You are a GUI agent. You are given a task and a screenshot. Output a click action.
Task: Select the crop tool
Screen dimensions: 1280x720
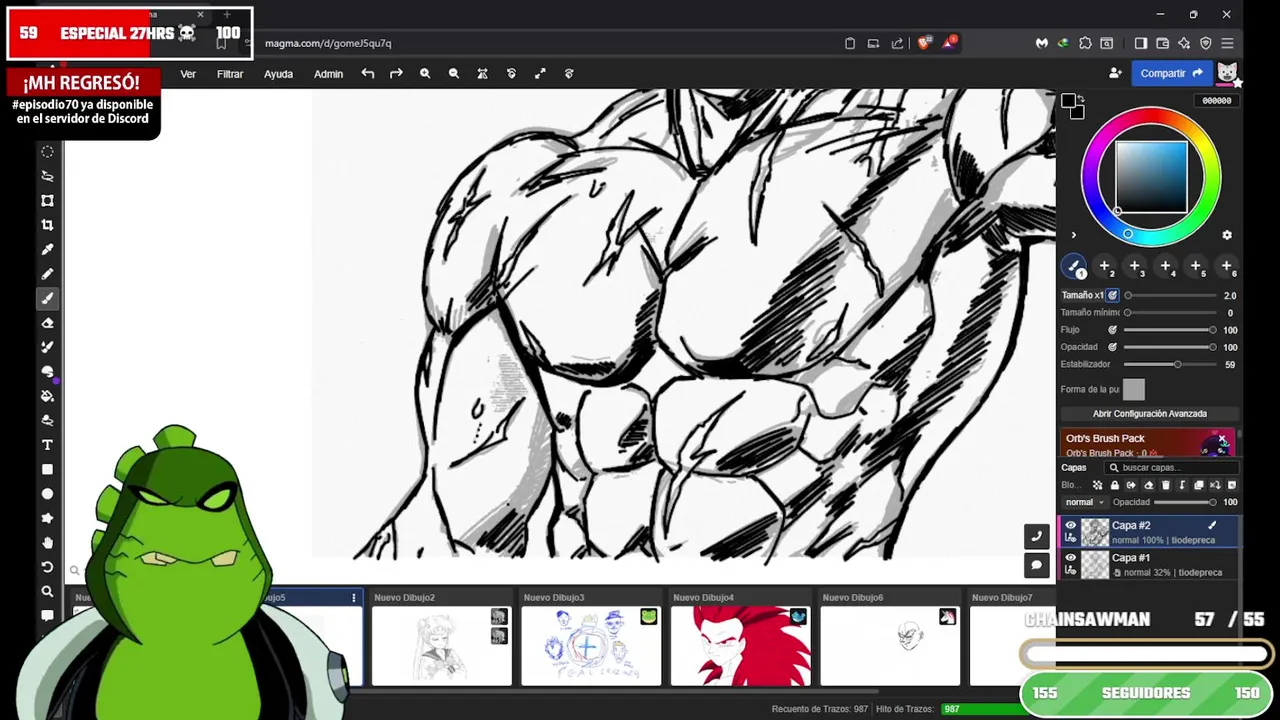pyautogui.click(x=47, y=225)
